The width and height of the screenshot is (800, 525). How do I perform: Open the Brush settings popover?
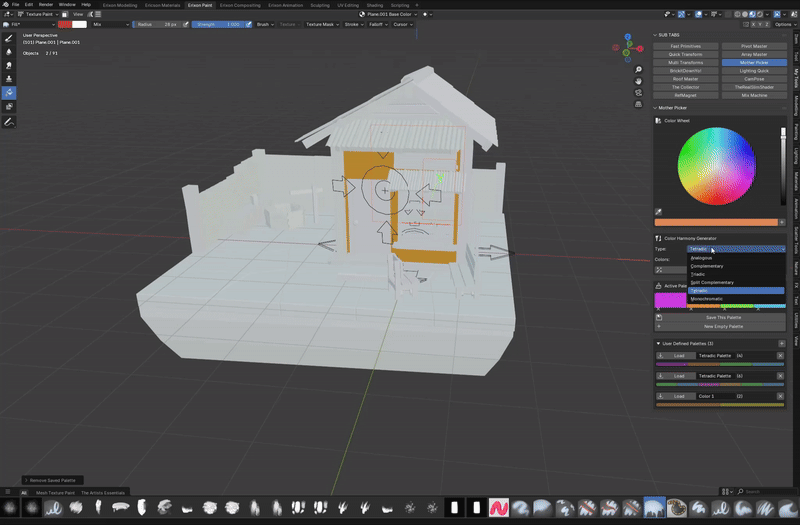click(265, 24)
